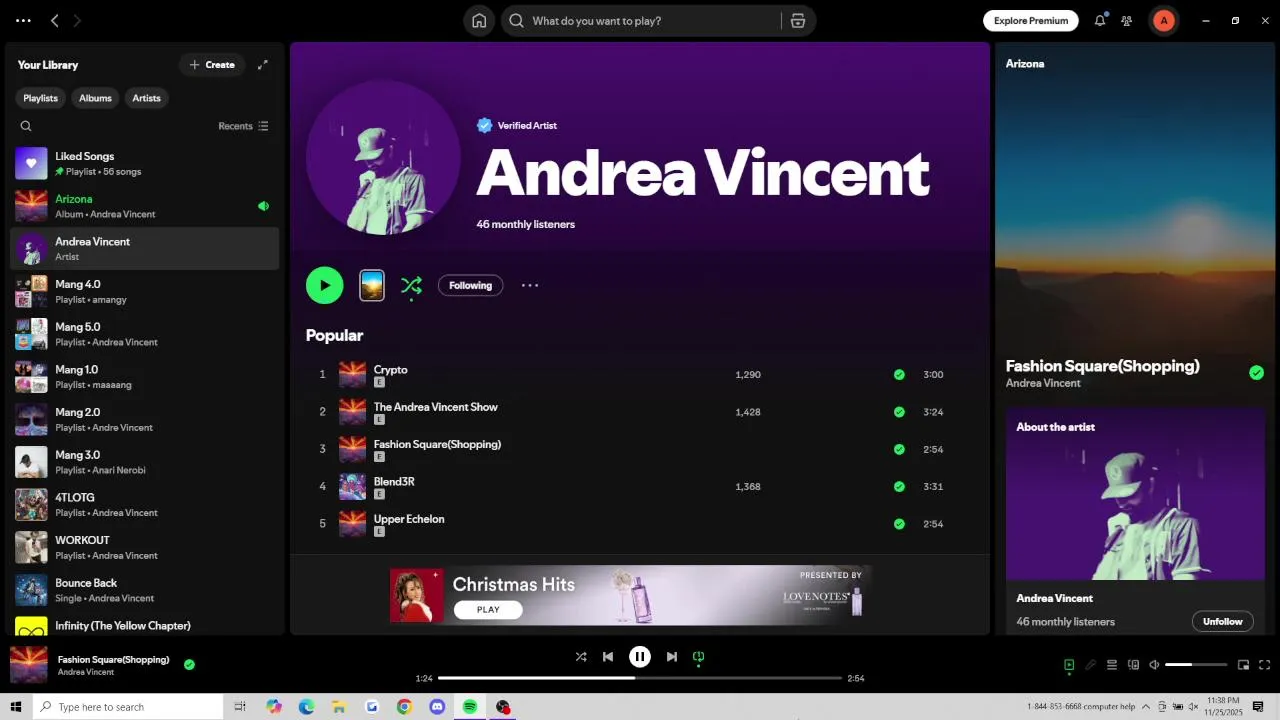
Task: Go back with the left arrow
Action: (55, 20)
